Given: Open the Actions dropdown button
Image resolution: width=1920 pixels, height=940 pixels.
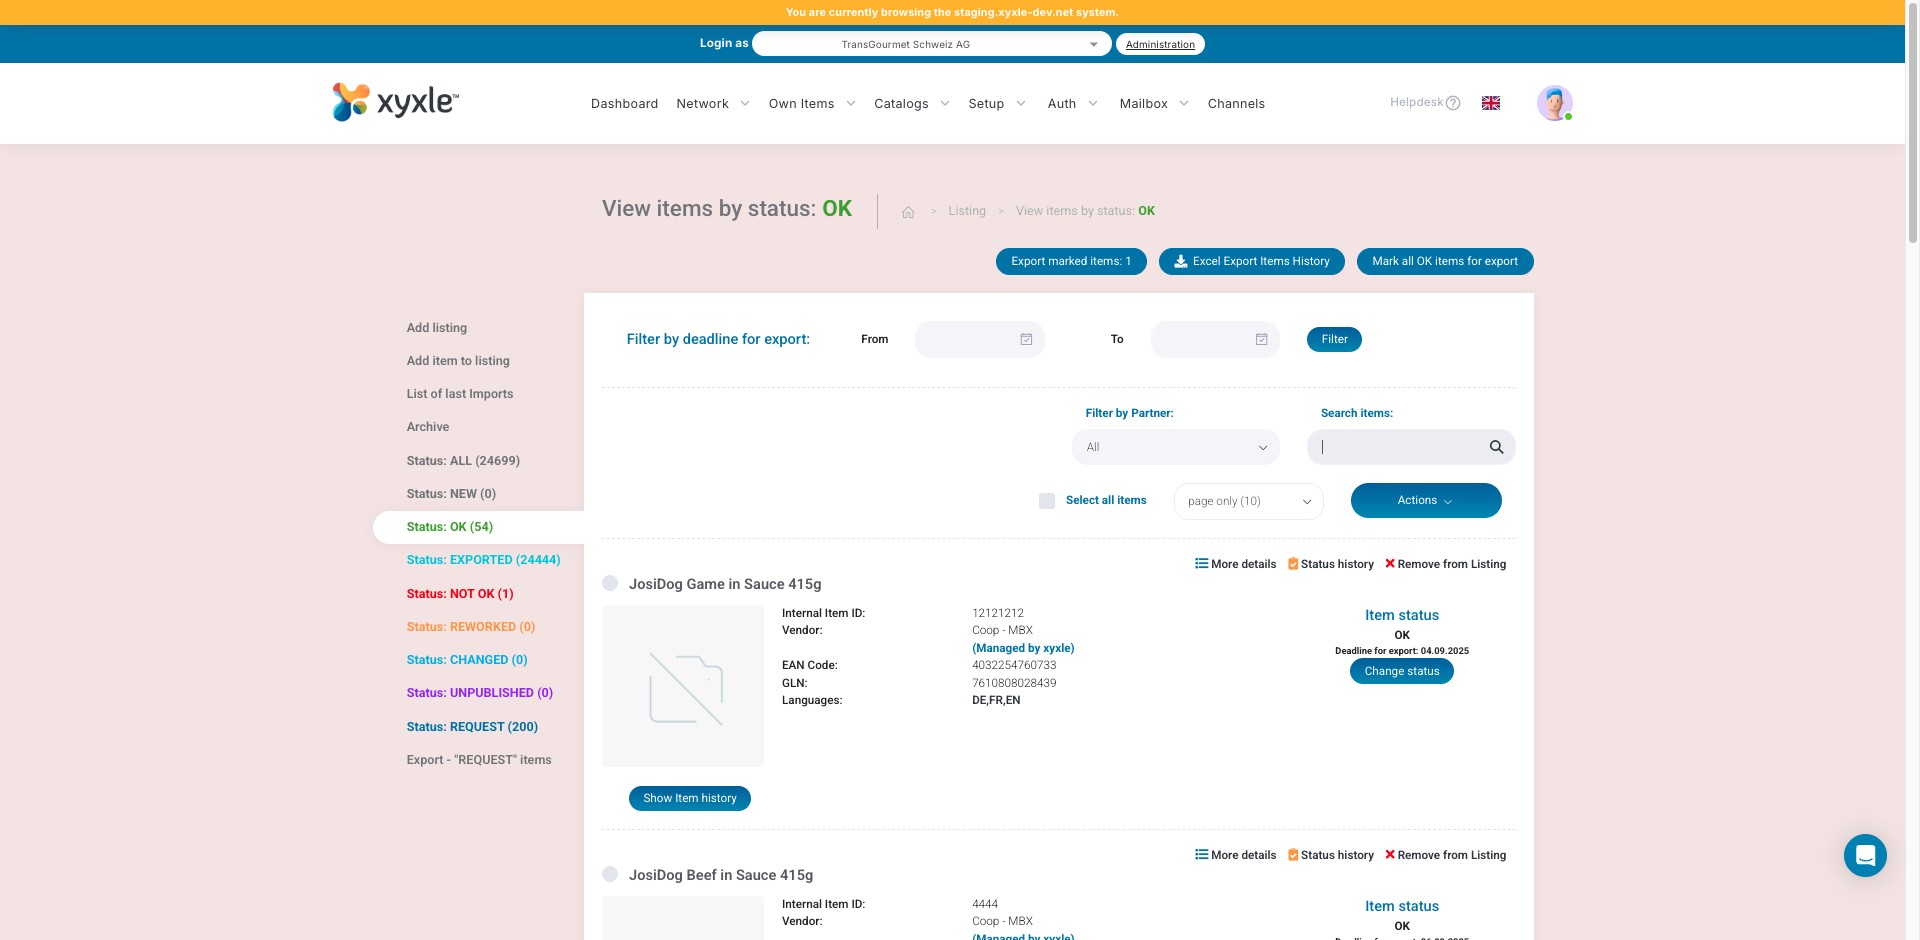Looking at the screenshot, I should tap(1426, 501).
